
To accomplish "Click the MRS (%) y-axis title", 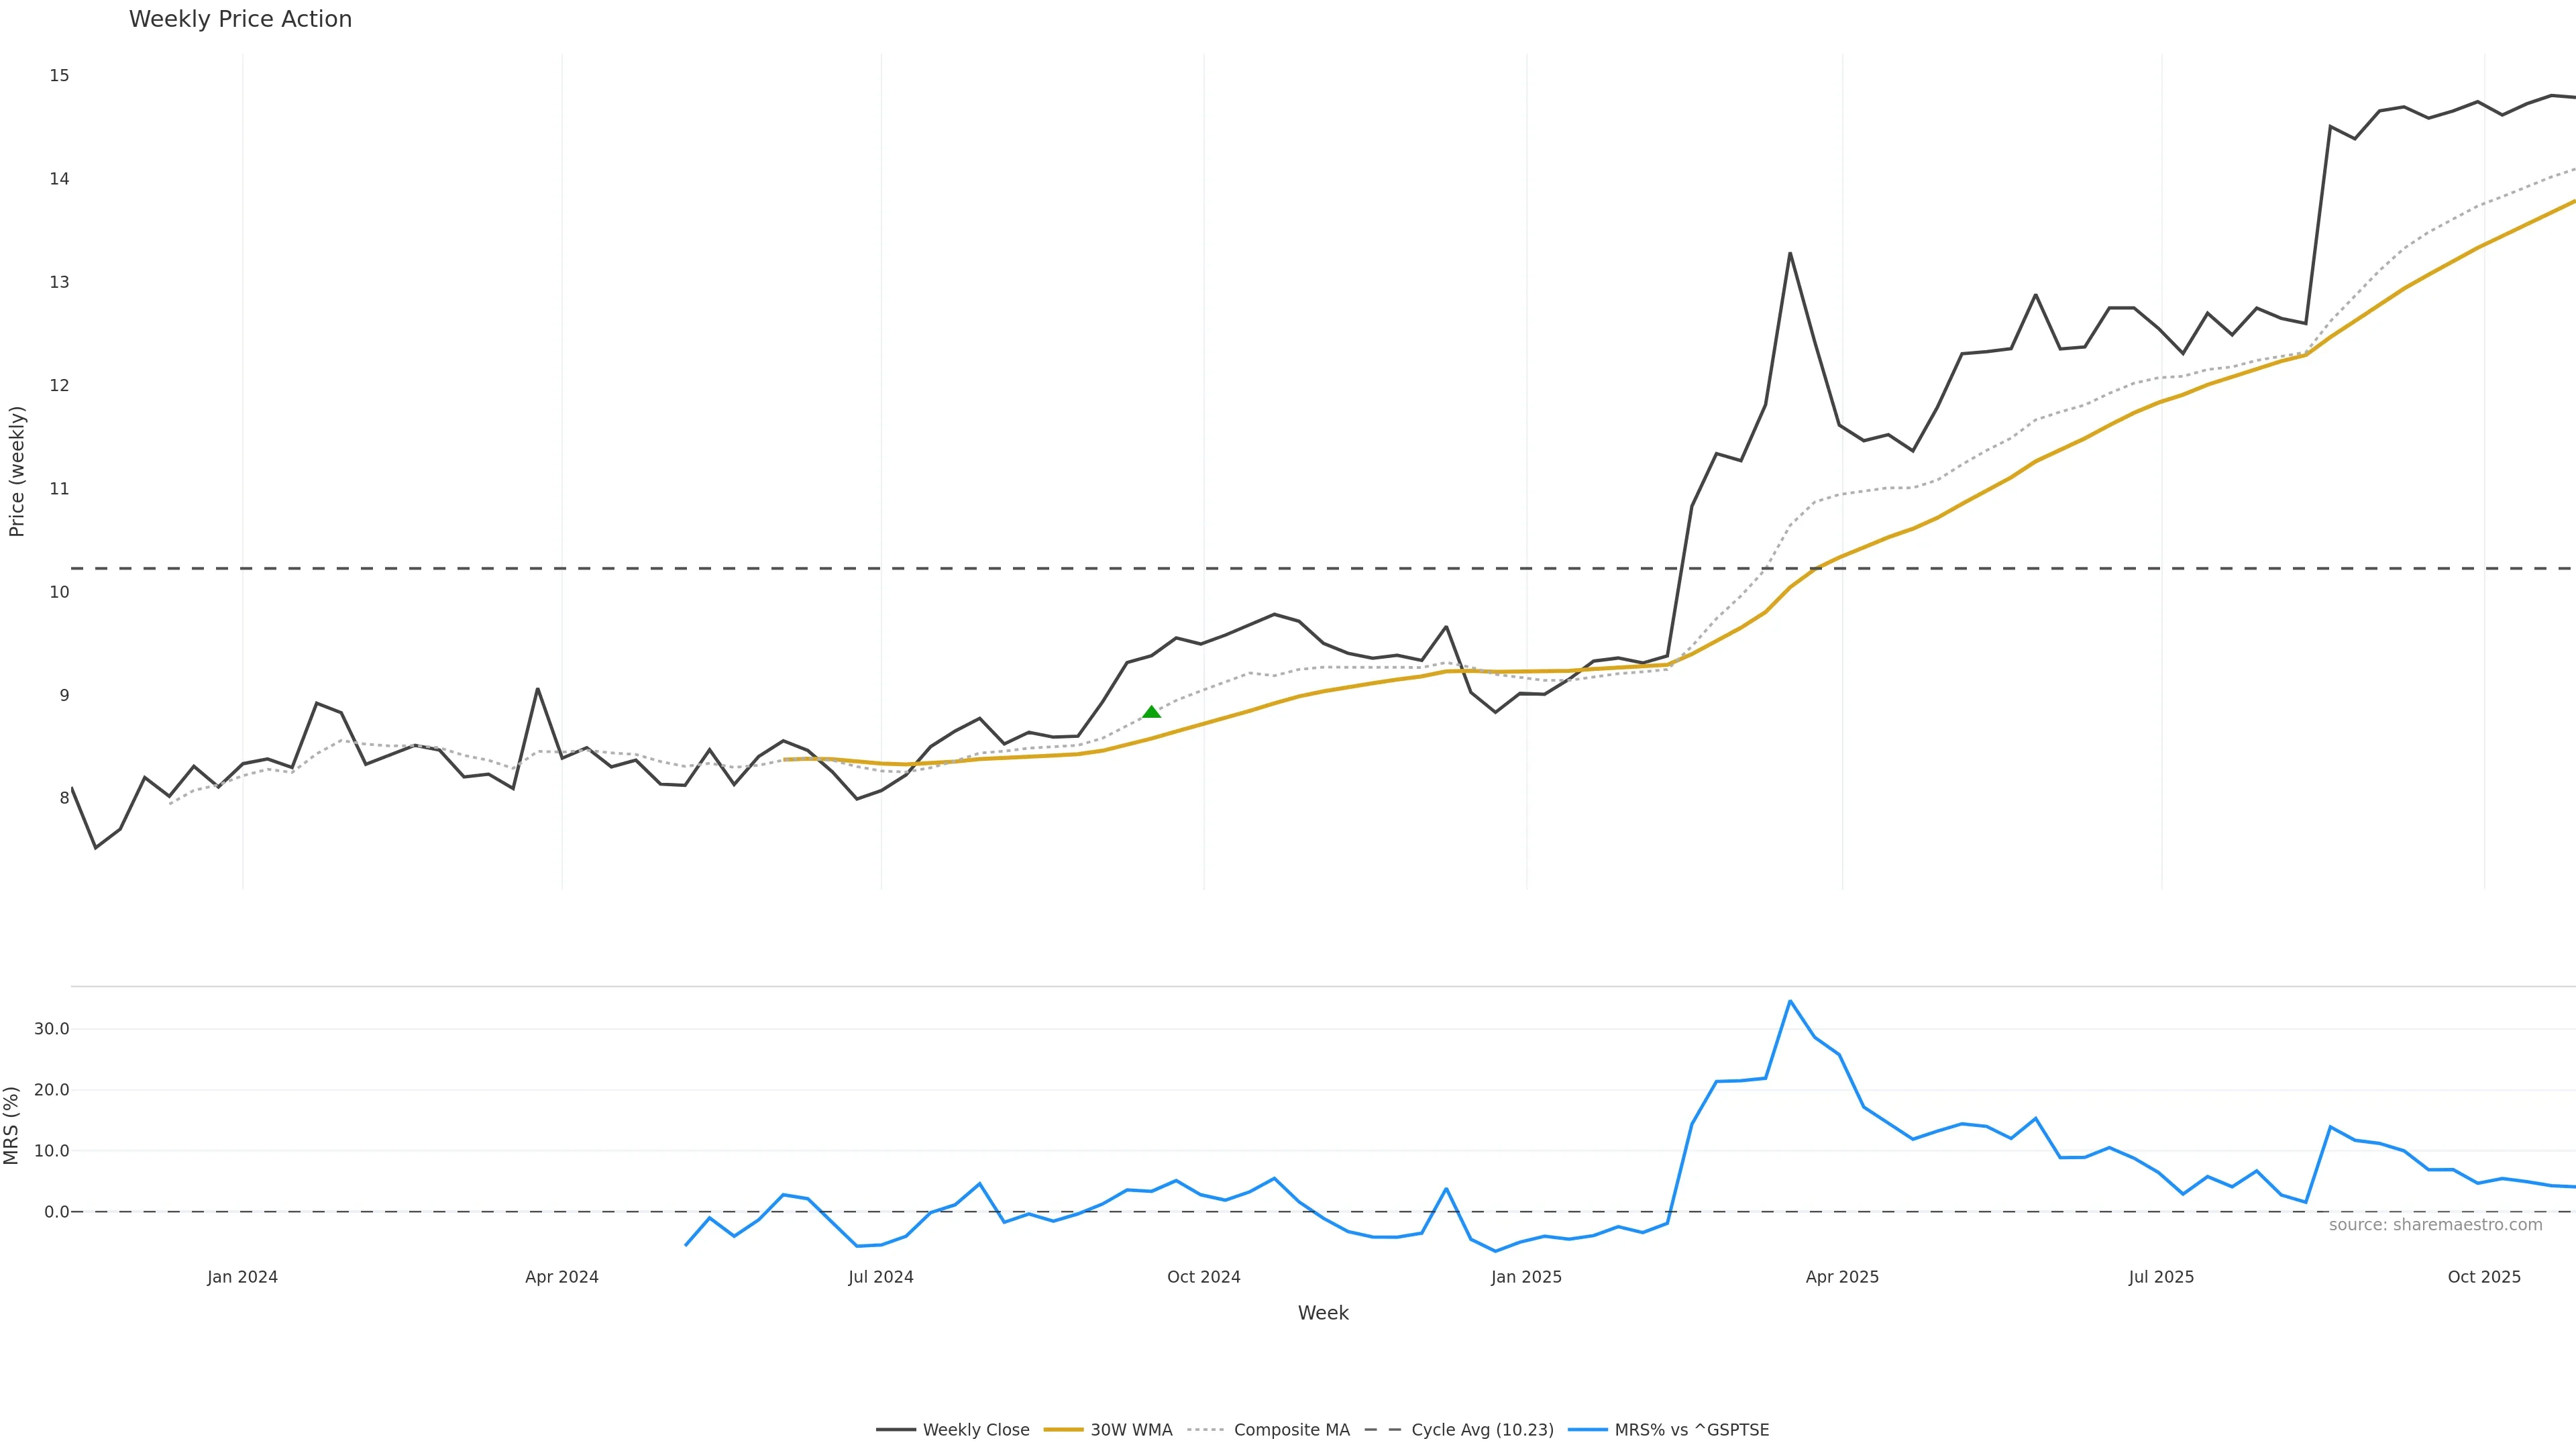I will pyautogui.click(x=12, y=1125).
